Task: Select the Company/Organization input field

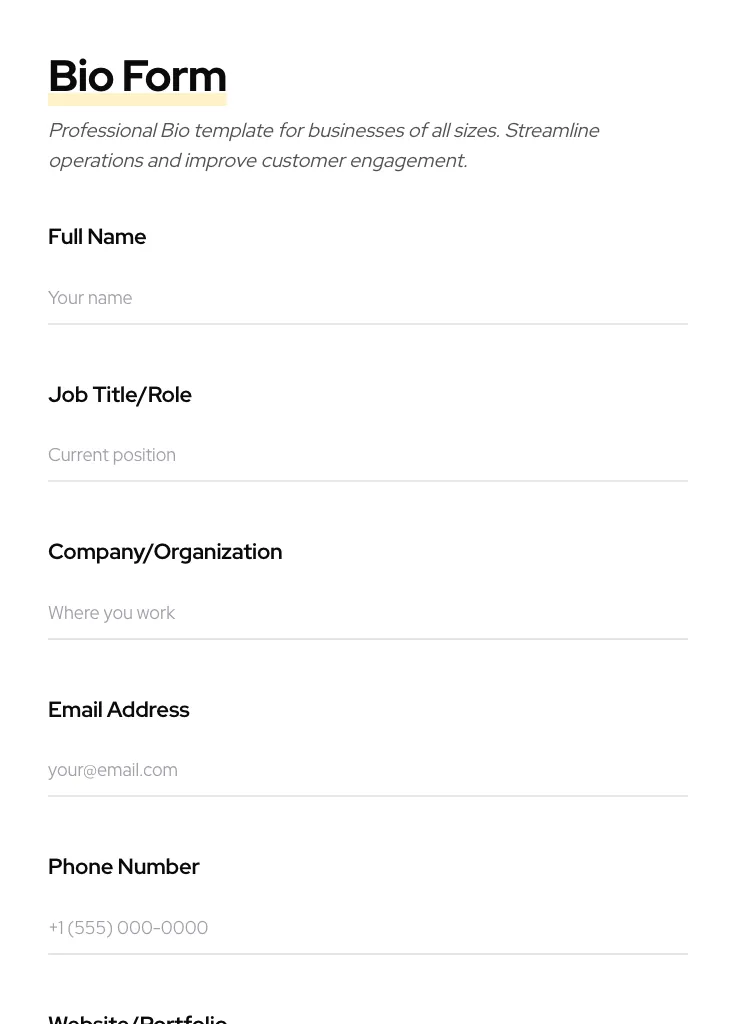Action: [367, 613]
